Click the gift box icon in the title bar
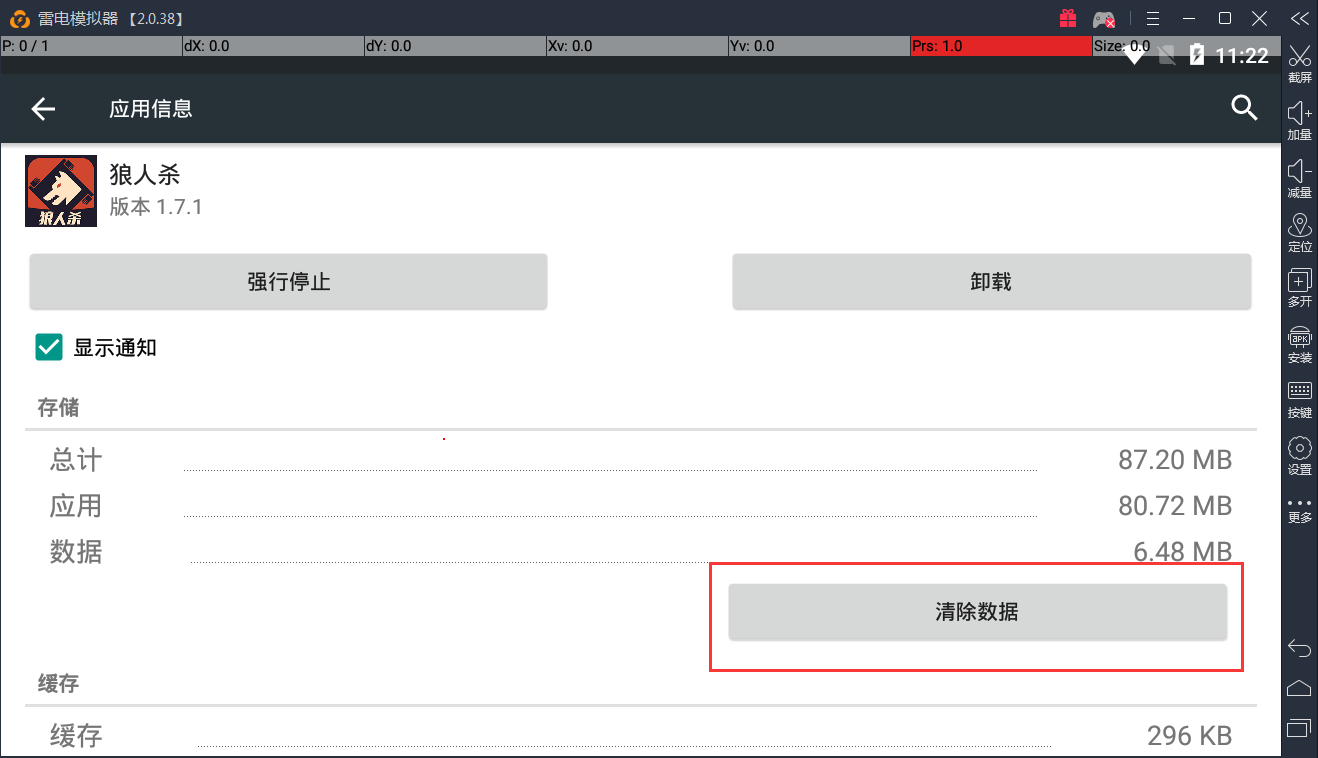This screenshot has height=758, width=1318. pos(1068,18)
